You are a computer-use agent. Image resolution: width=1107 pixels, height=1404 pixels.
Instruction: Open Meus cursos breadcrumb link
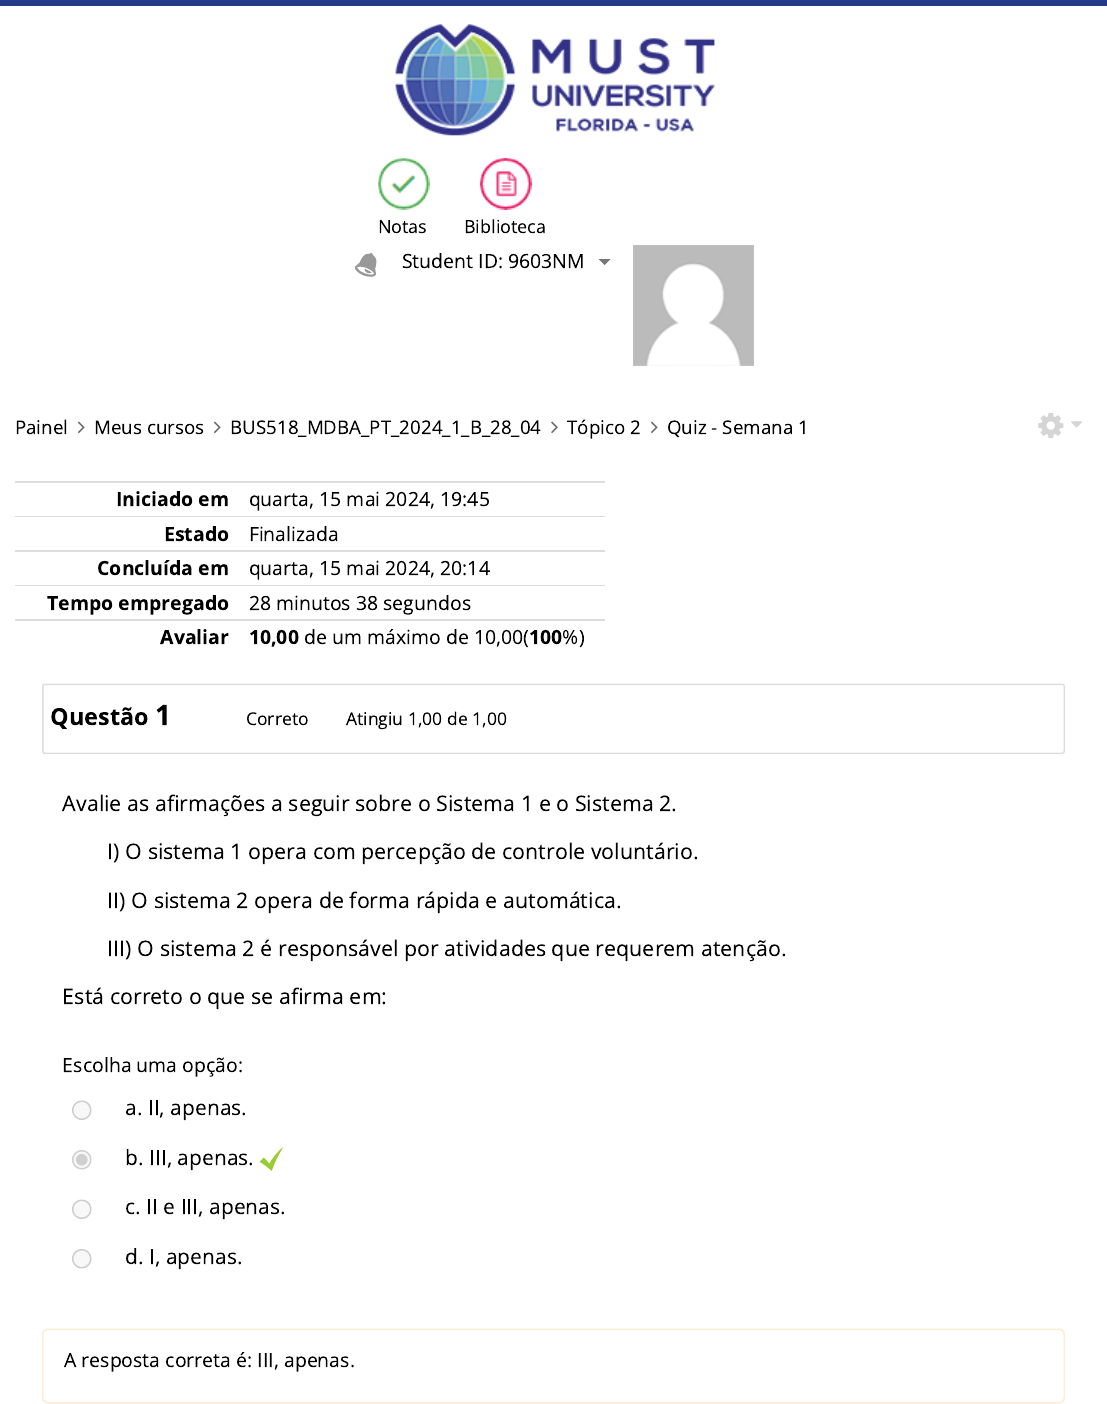coord(149,428)
